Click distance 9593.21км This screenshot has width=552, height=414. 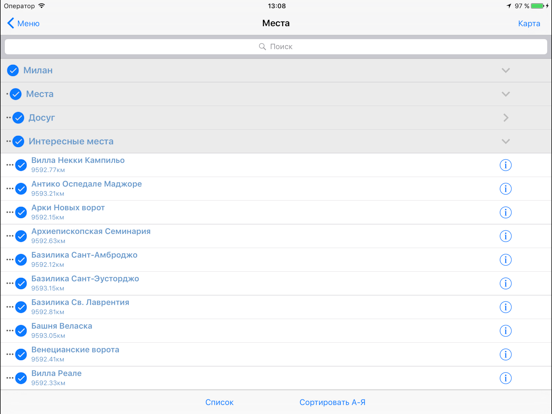pyautogui.click(x=48, y=194)
